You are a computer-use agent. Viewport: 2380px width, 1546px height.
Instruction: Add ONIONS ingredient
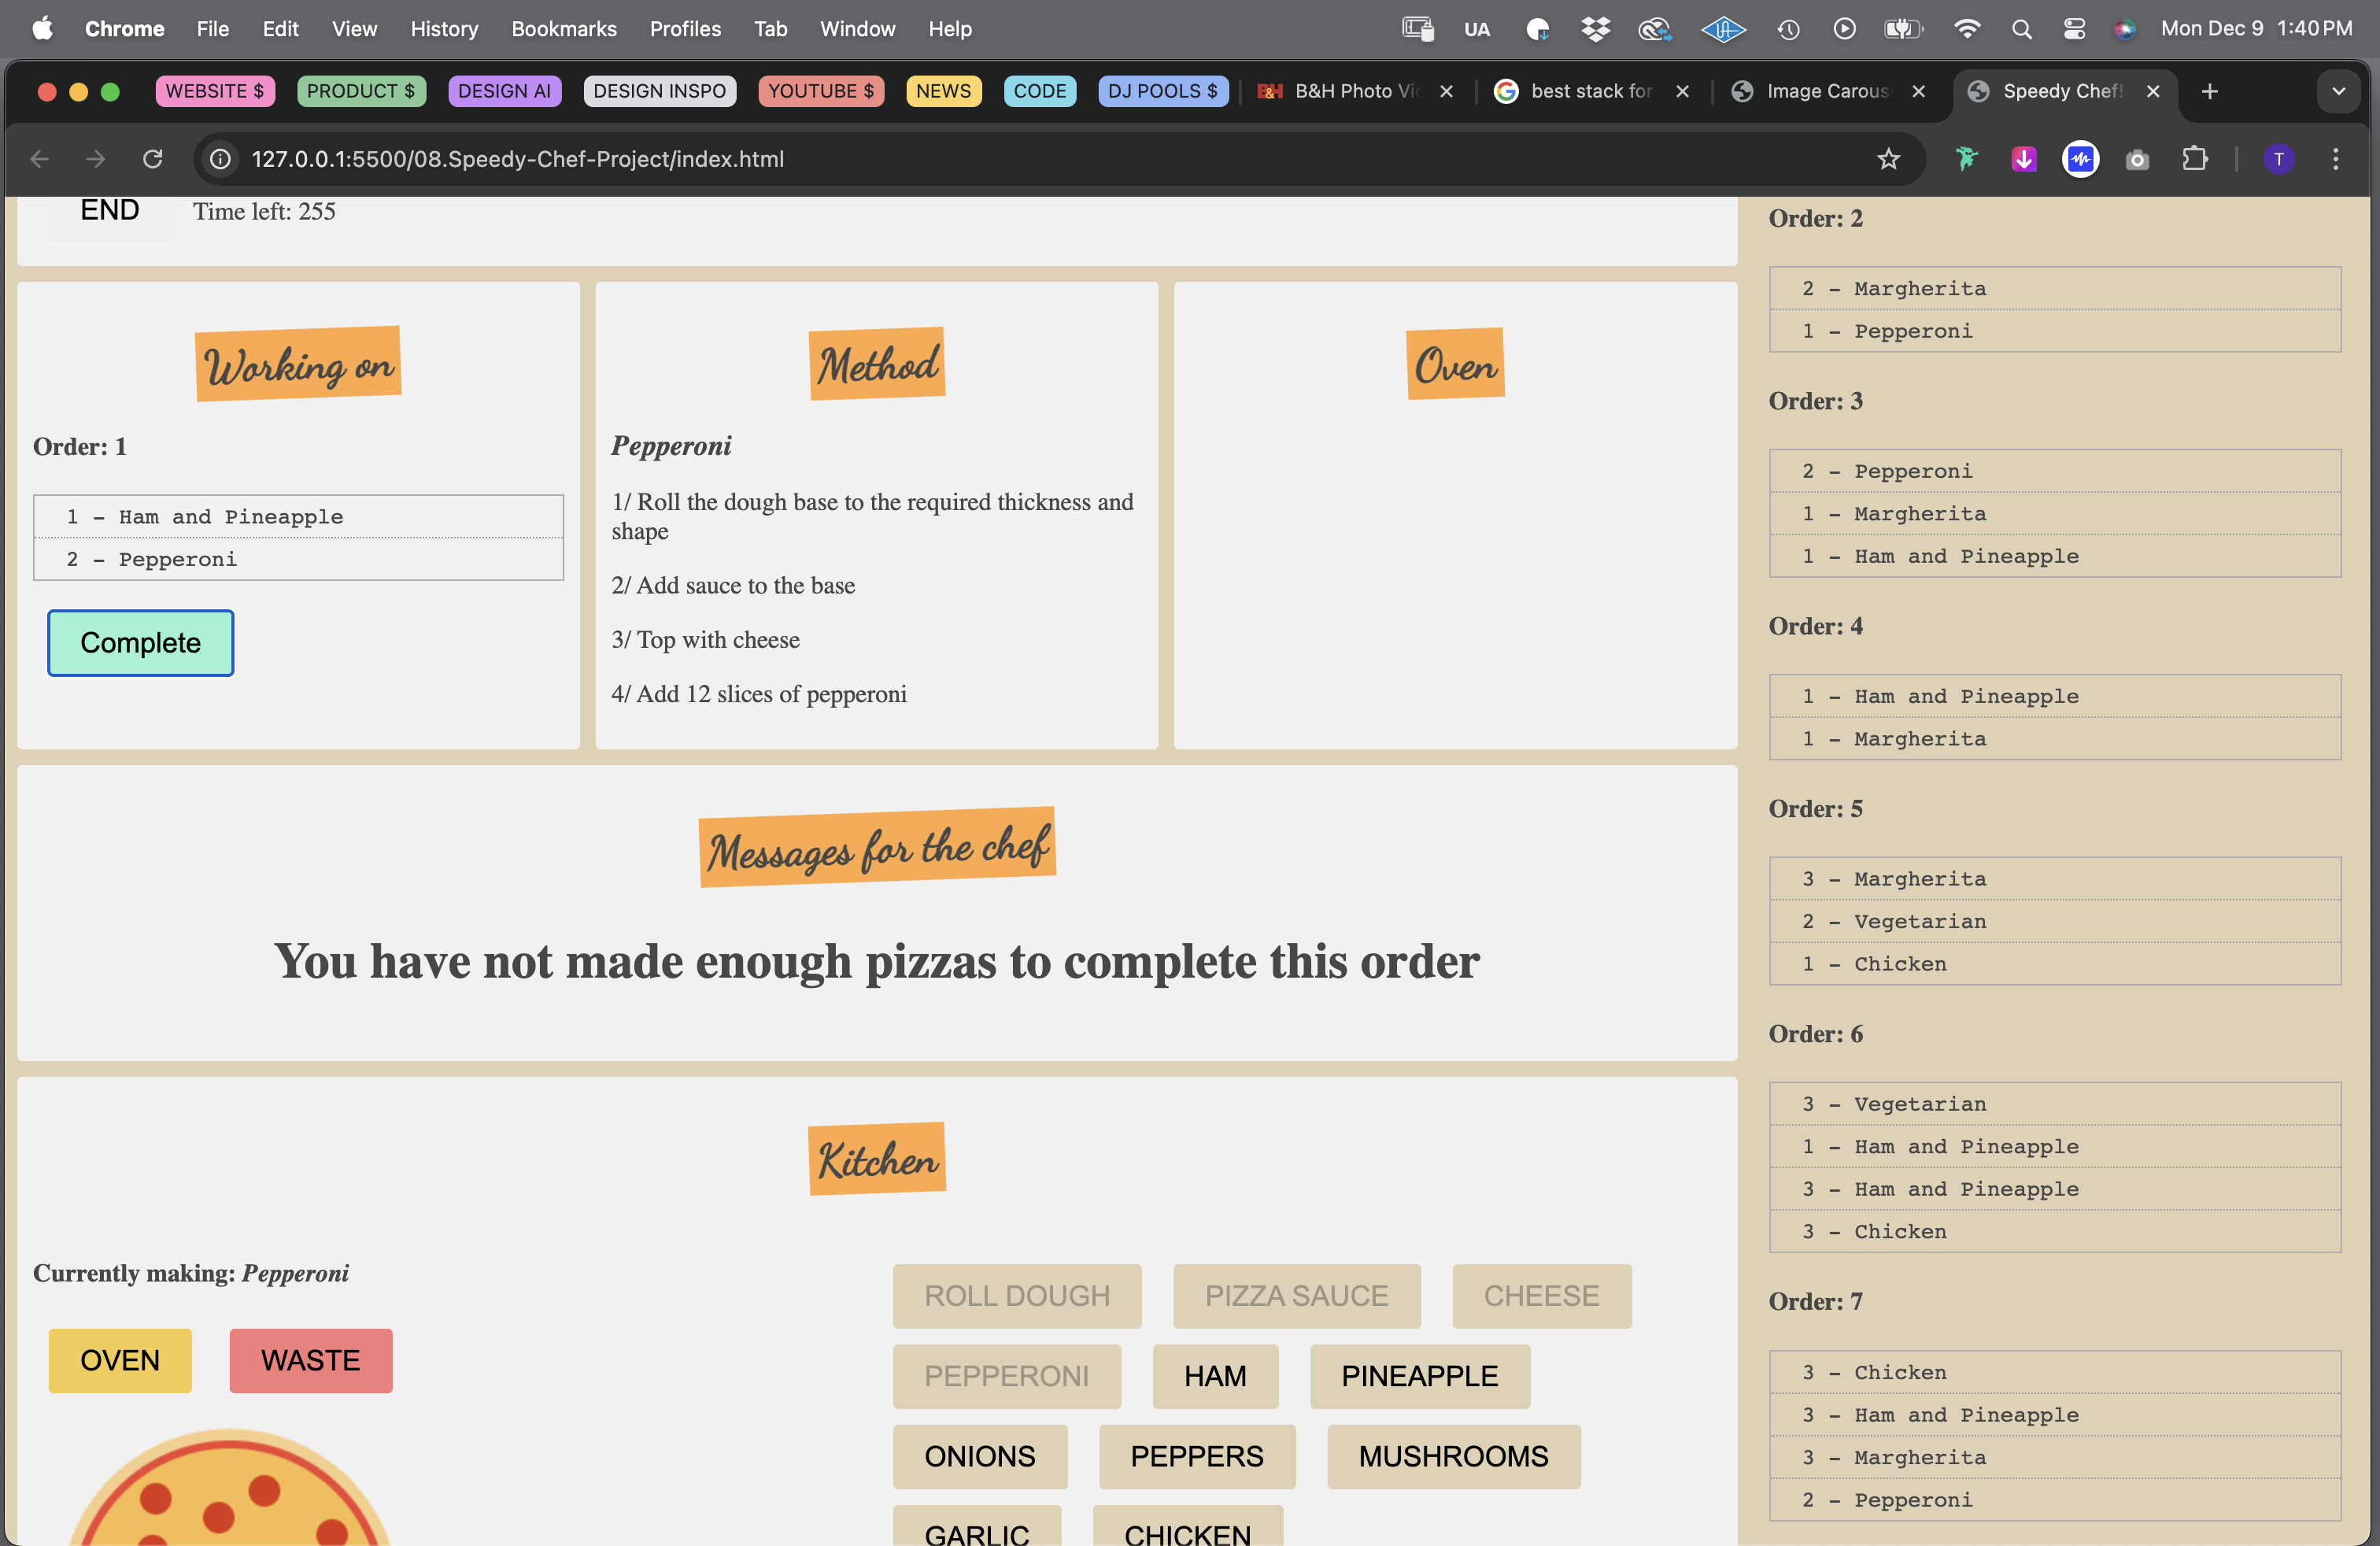pos(980,1456)
